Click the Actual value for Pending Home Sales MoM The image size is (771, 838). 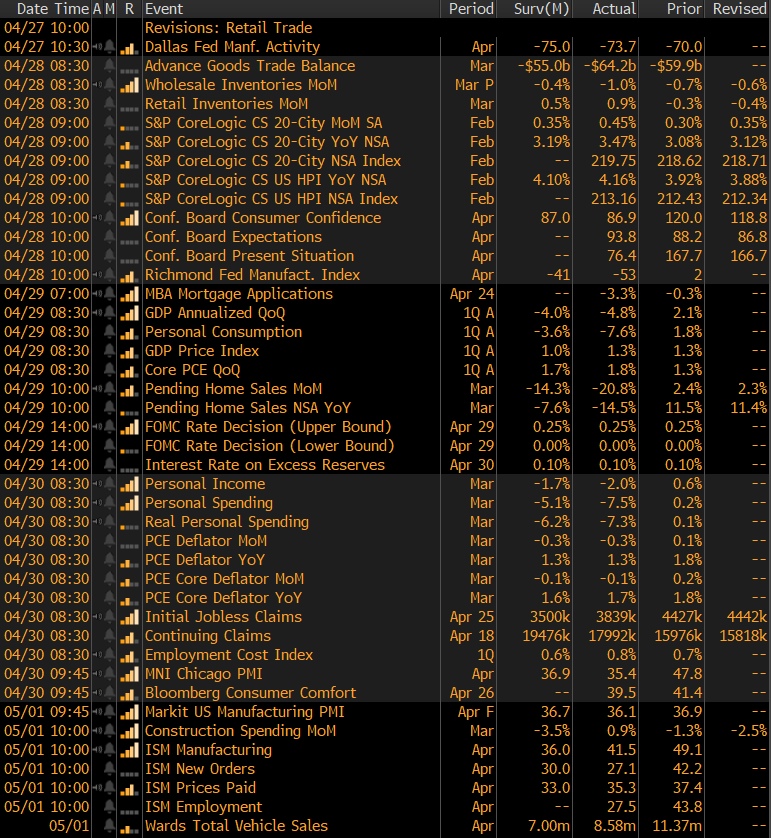(614, 389)
